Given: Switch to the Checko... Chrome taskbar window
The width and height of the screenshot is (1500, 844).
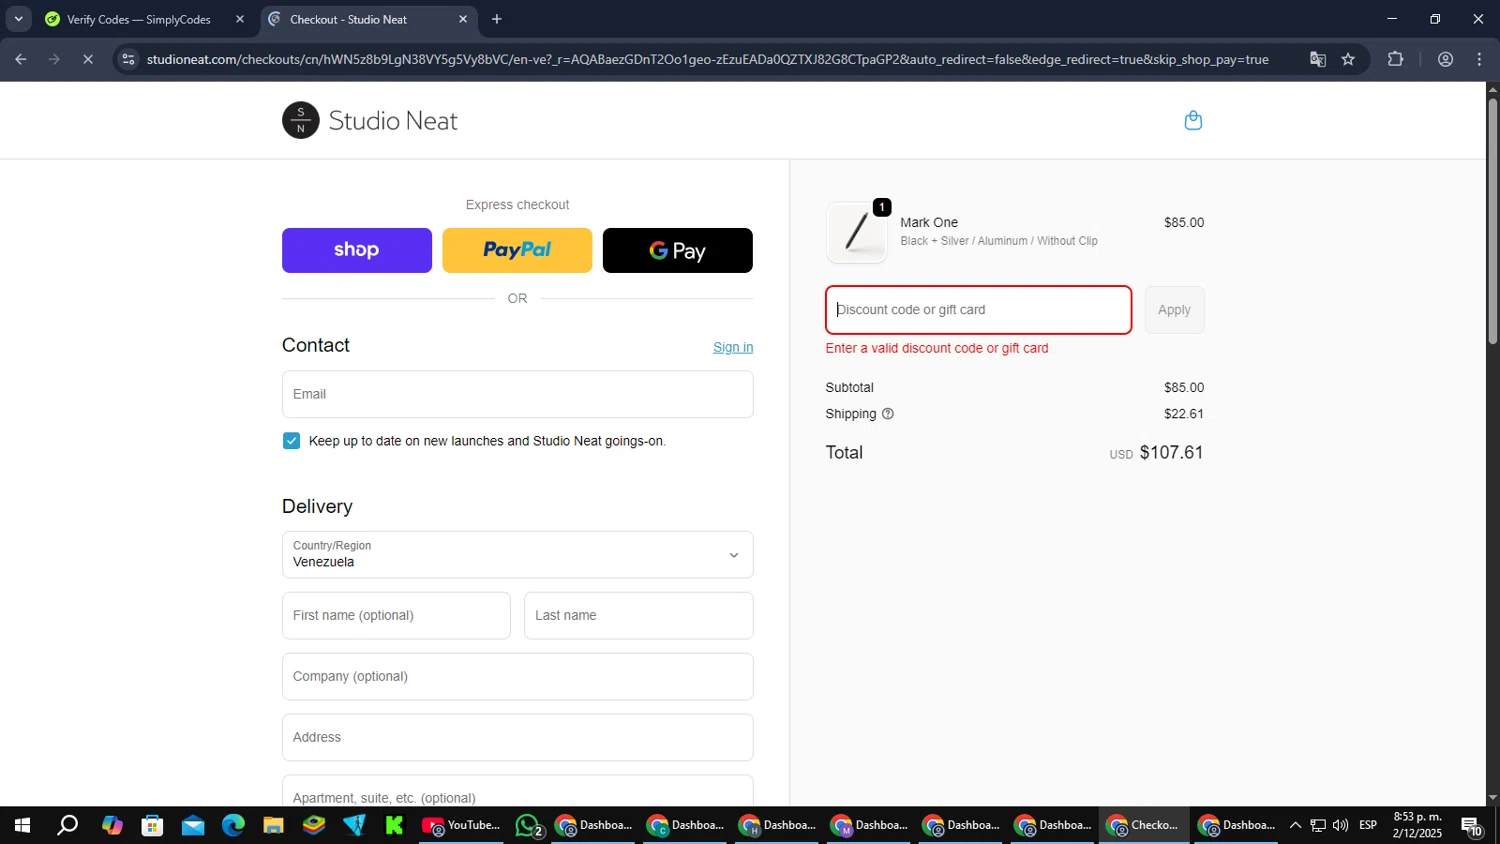Looking at the screenshot, I should pos(1145,825).
